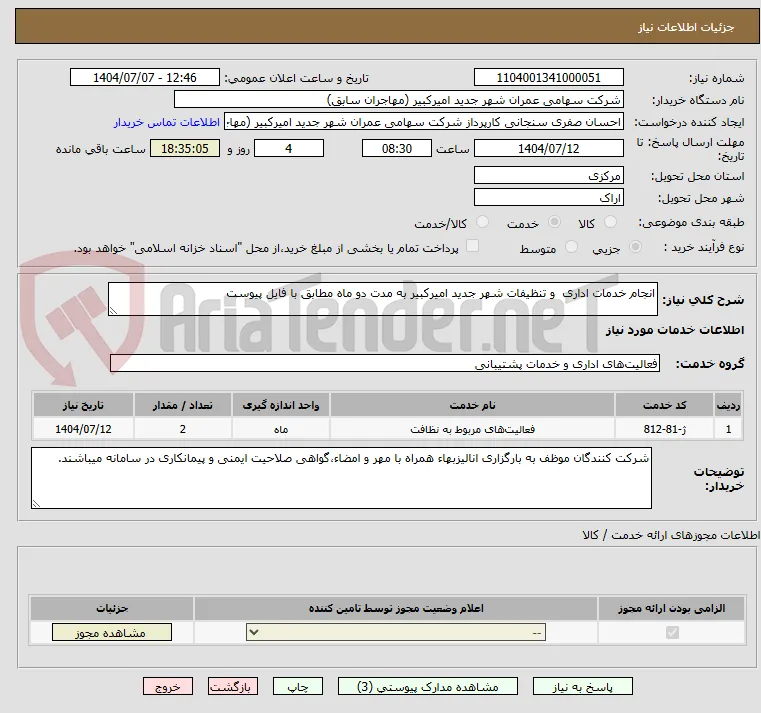
Task: Click the announcement date field 1404/07/07 - 12:46
Action: tap(145, 78)
